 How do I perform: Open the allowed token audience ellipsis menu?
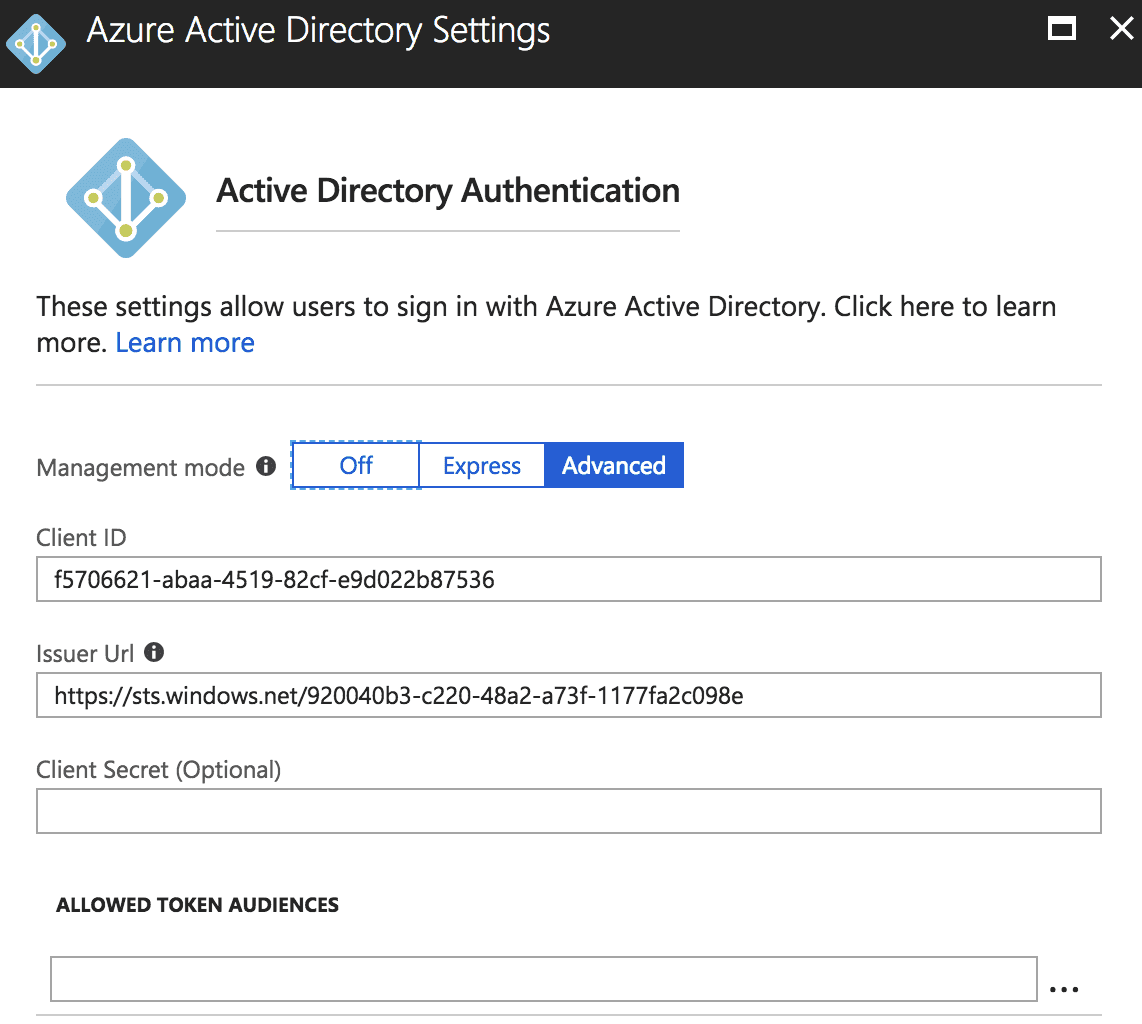point(1064,988)
